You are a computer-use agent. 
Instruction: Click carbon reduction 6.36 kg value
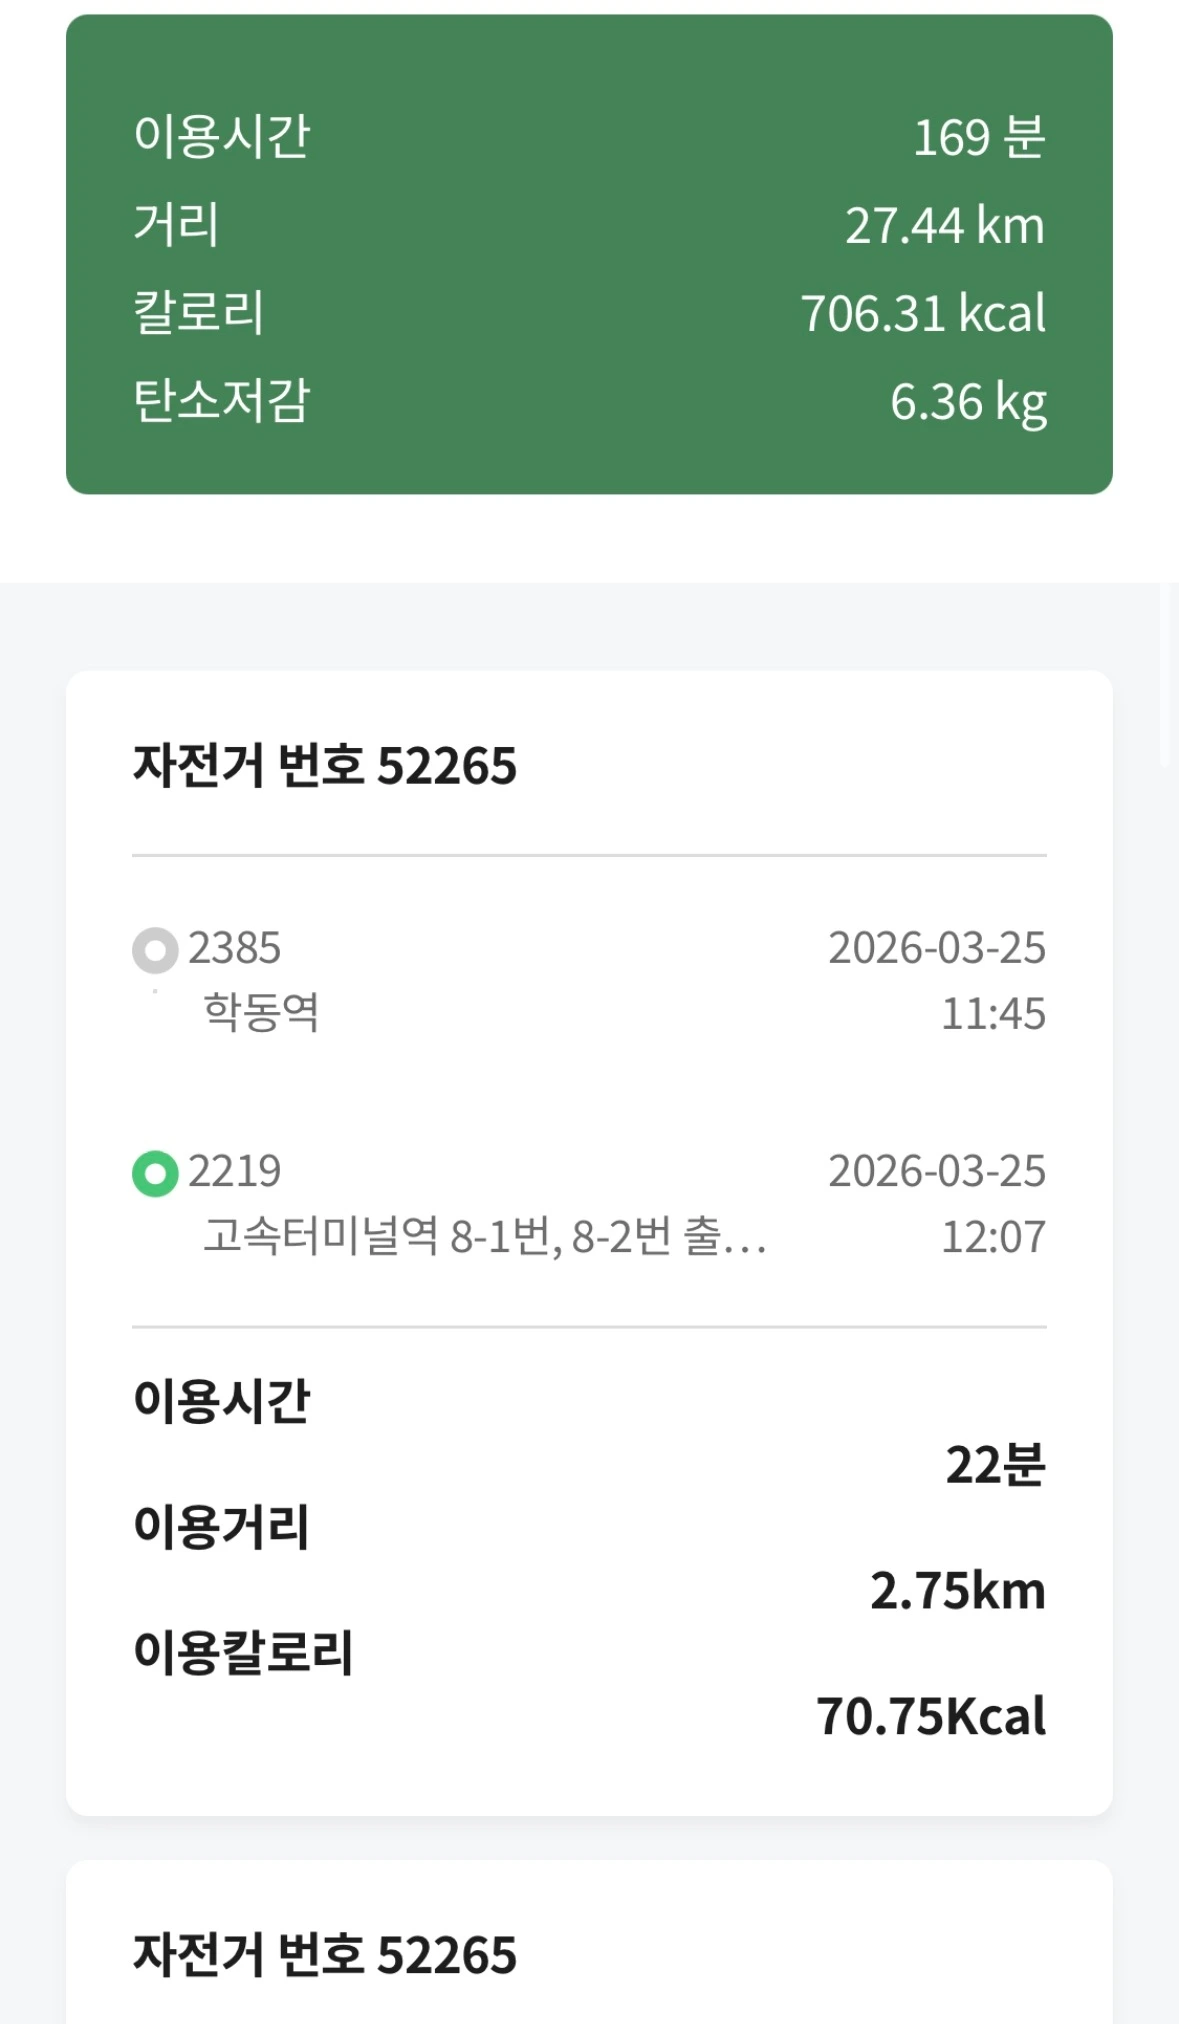click(968, 402)
